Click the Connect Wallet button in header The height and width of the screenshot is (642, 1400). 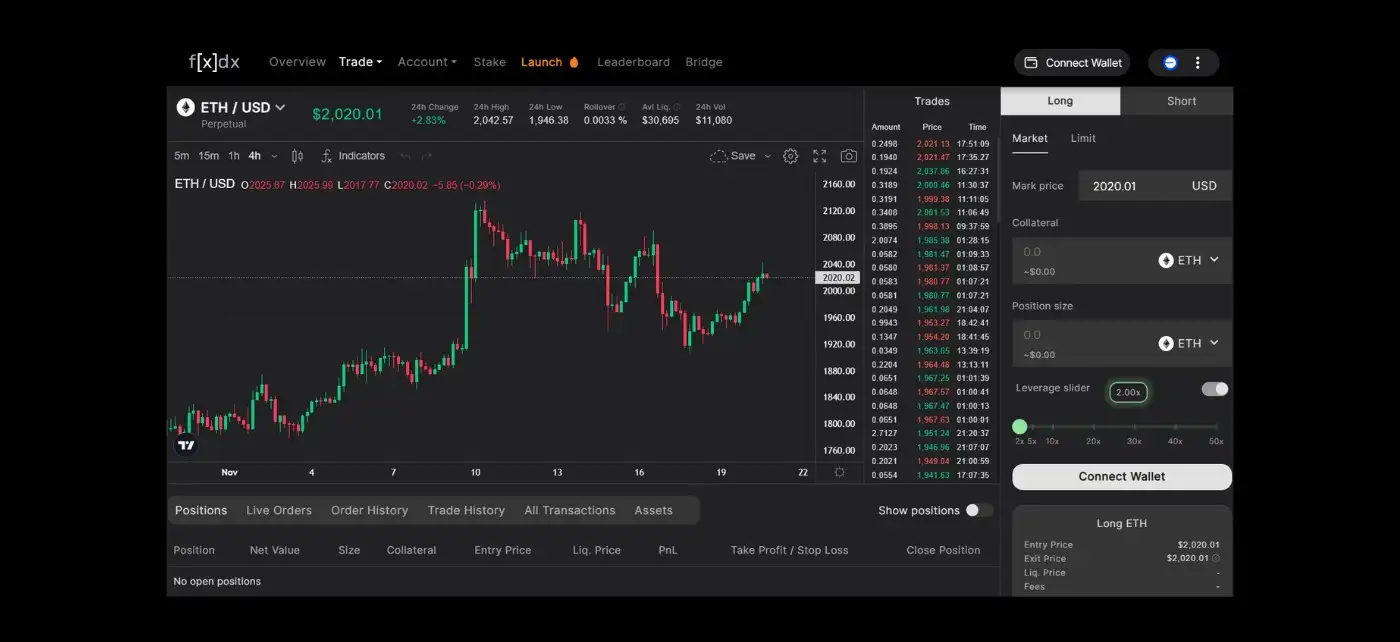click(x=1072, y=63)
